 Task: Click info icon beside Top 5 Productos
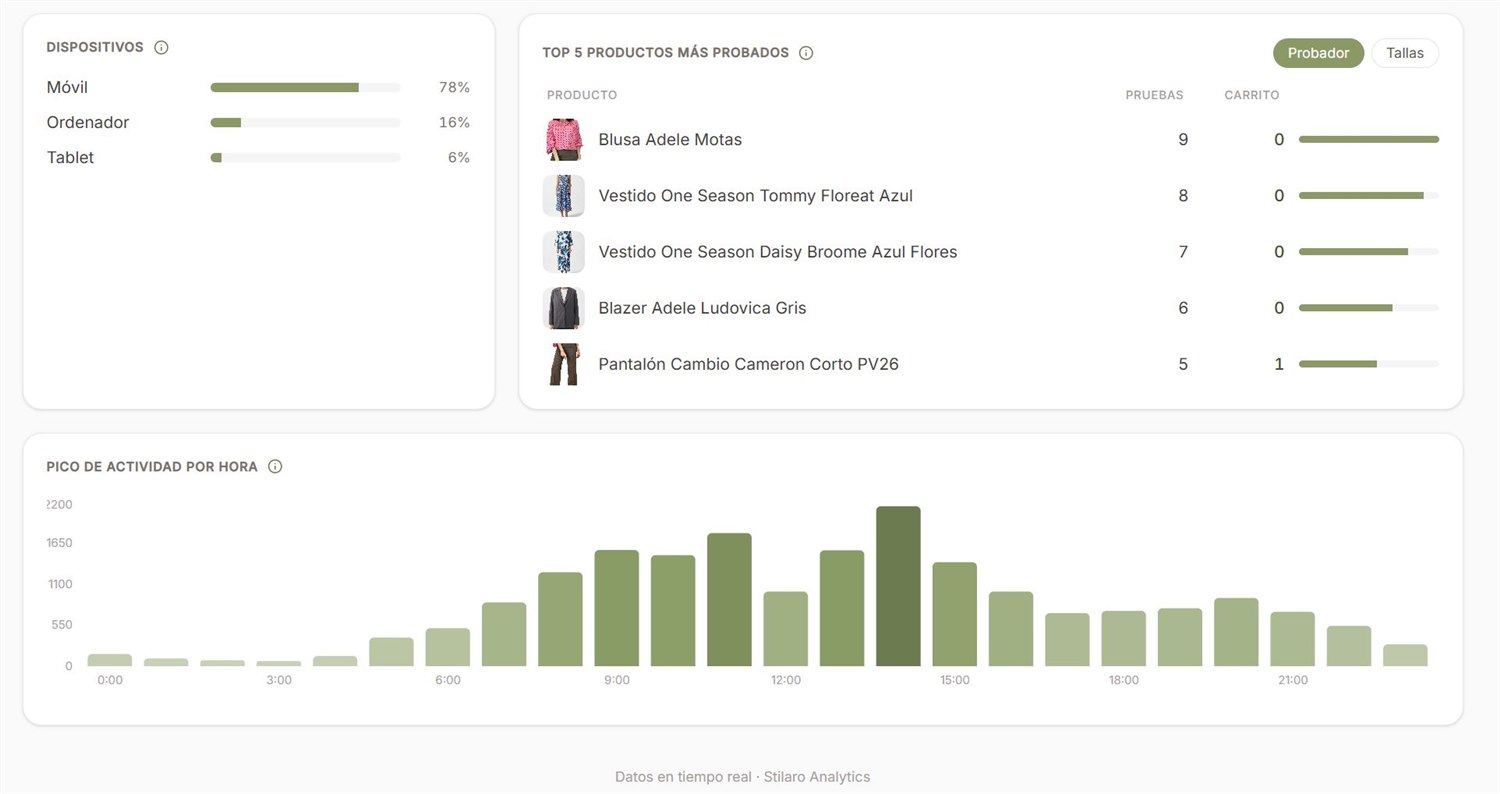tap(806, 52)
